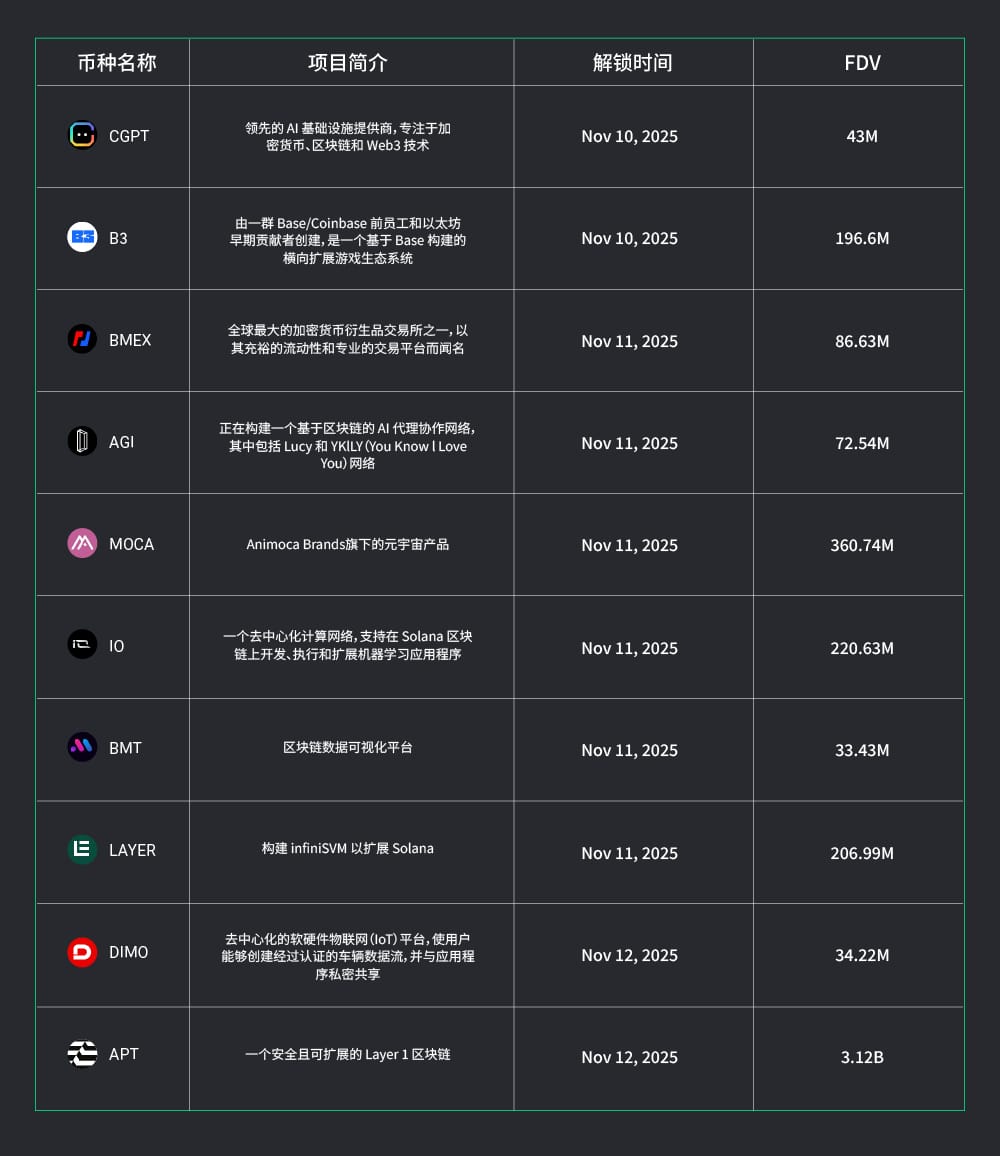Click the 币种名称 column header
Viewport: 1000px width, 1156px height.
click(x=117, y=63)
